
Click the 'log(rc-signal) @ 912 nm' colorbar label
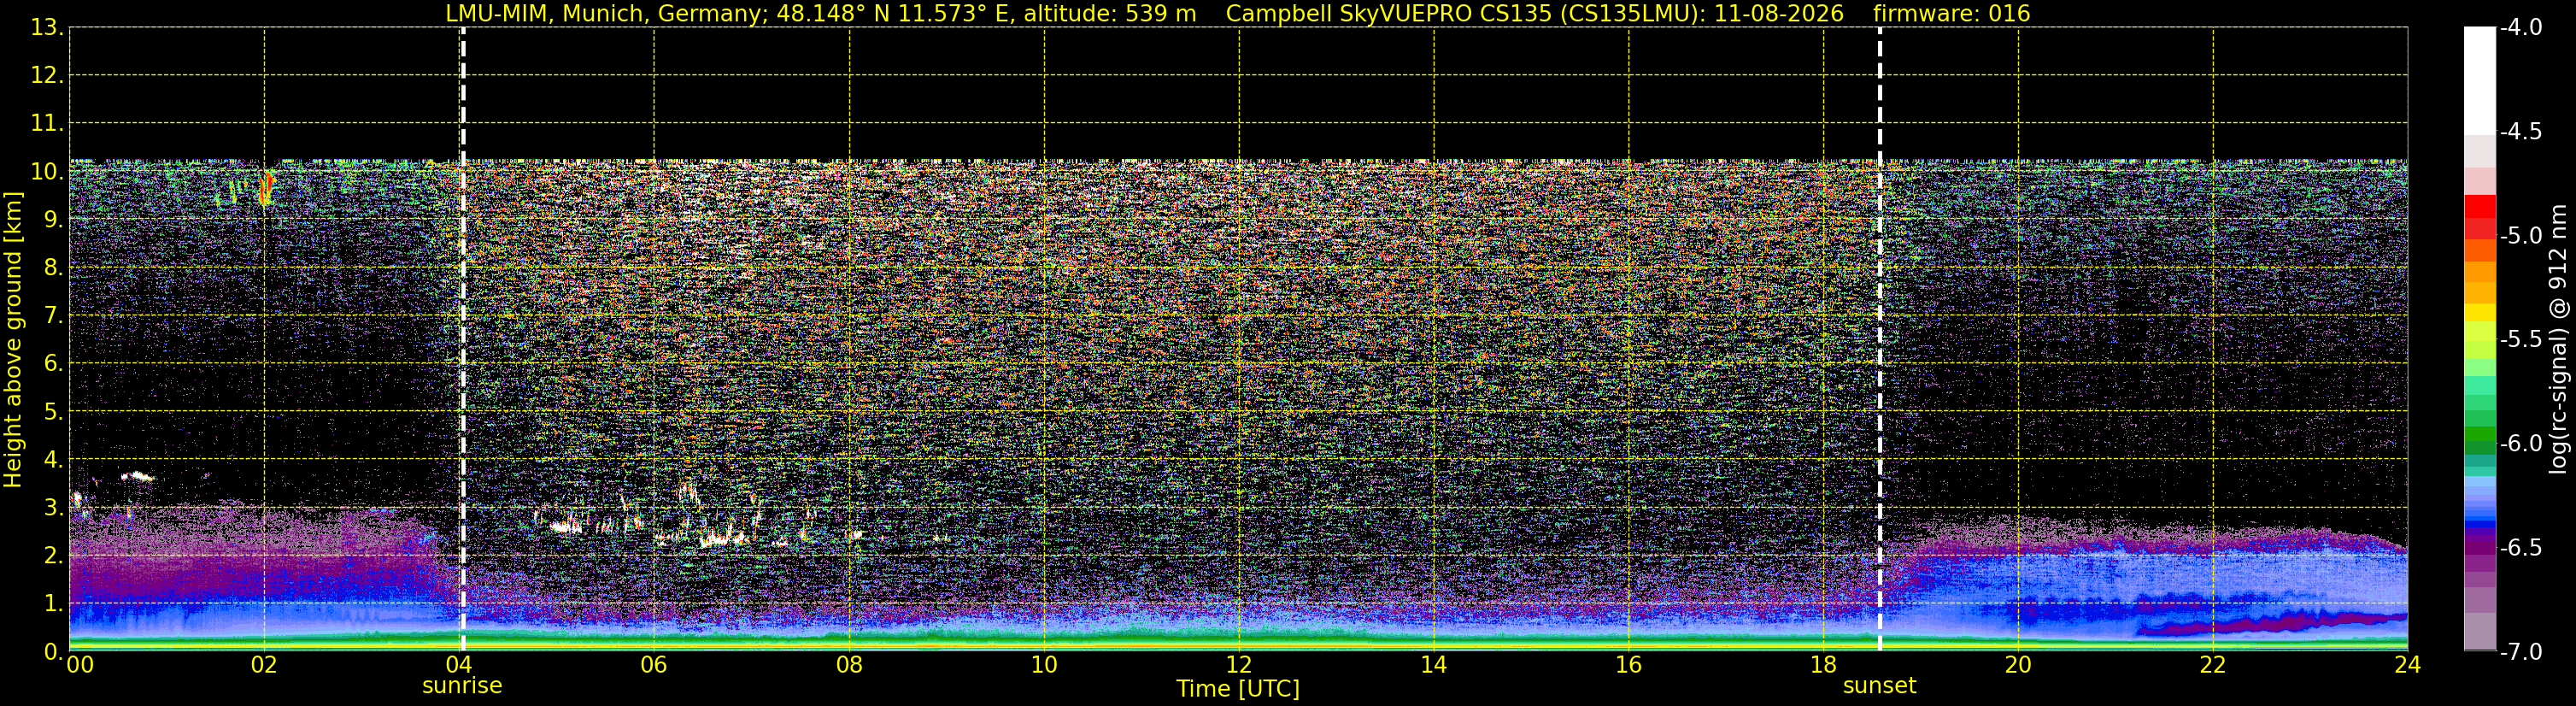(2558, 339)
